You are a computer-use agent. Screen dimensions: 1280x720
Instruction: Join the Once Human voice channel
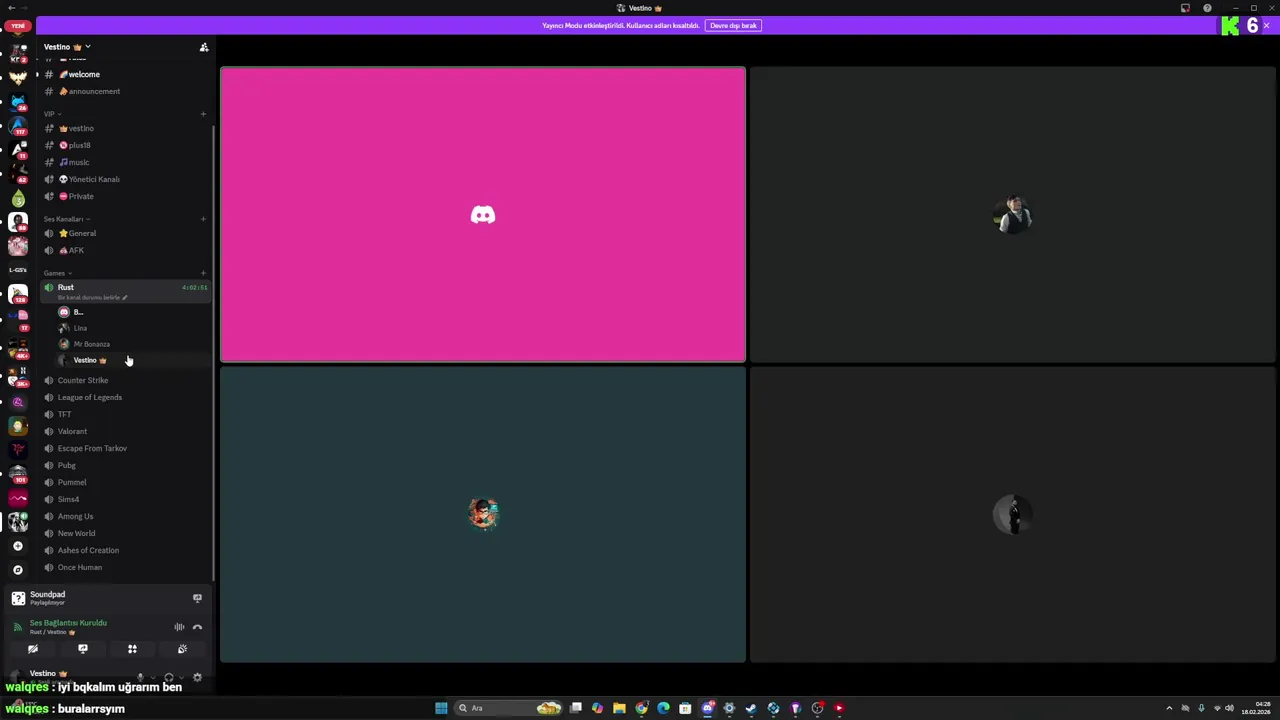point(125,567)
